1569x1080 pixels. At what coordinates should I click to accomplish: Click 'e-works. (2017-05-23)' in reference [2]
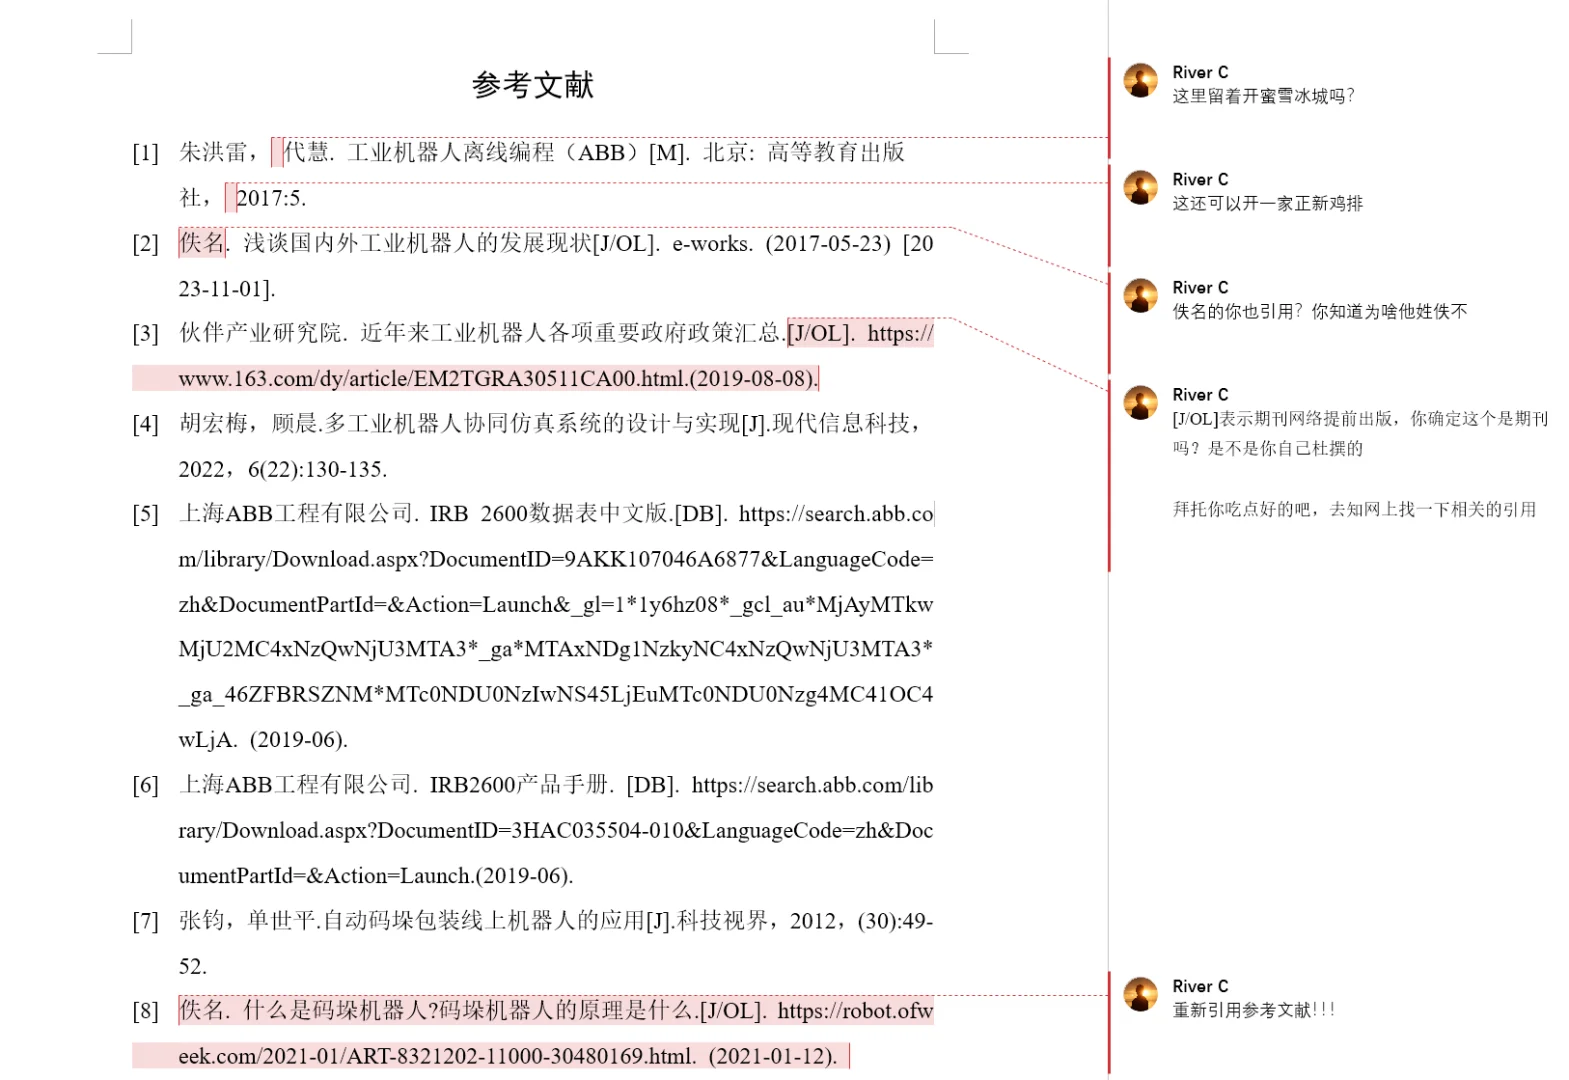click(x=781, y=243)
